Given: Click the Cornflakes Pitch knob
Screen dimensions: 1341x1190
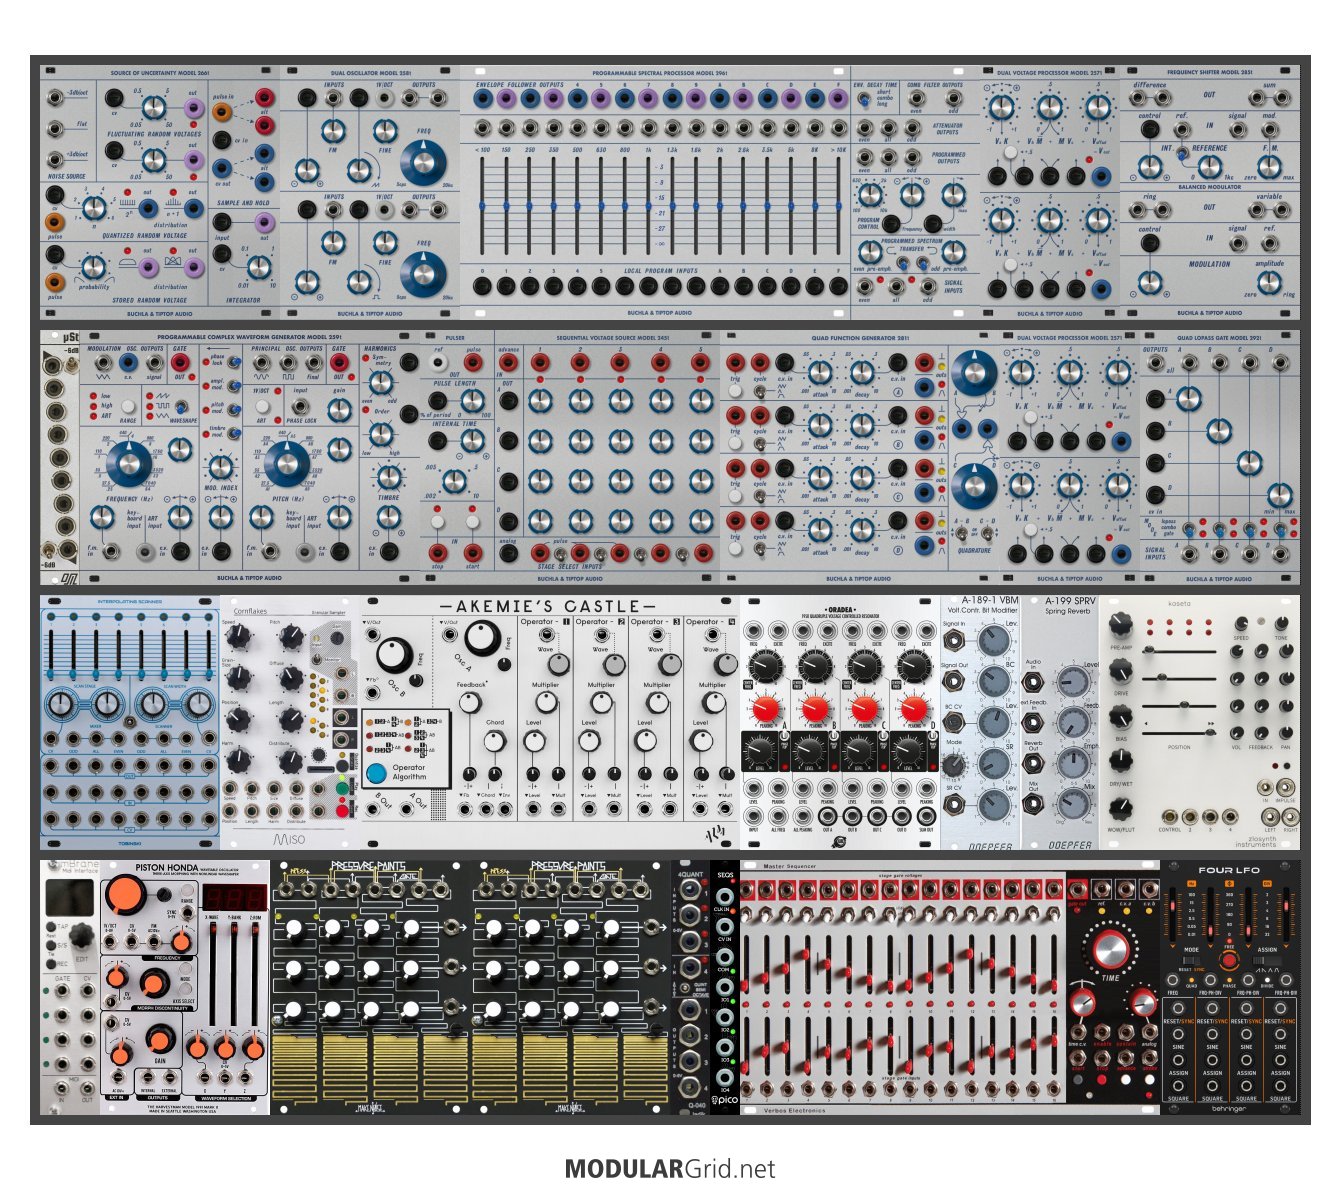Looking at the screenshot, I should pos(290,637).
